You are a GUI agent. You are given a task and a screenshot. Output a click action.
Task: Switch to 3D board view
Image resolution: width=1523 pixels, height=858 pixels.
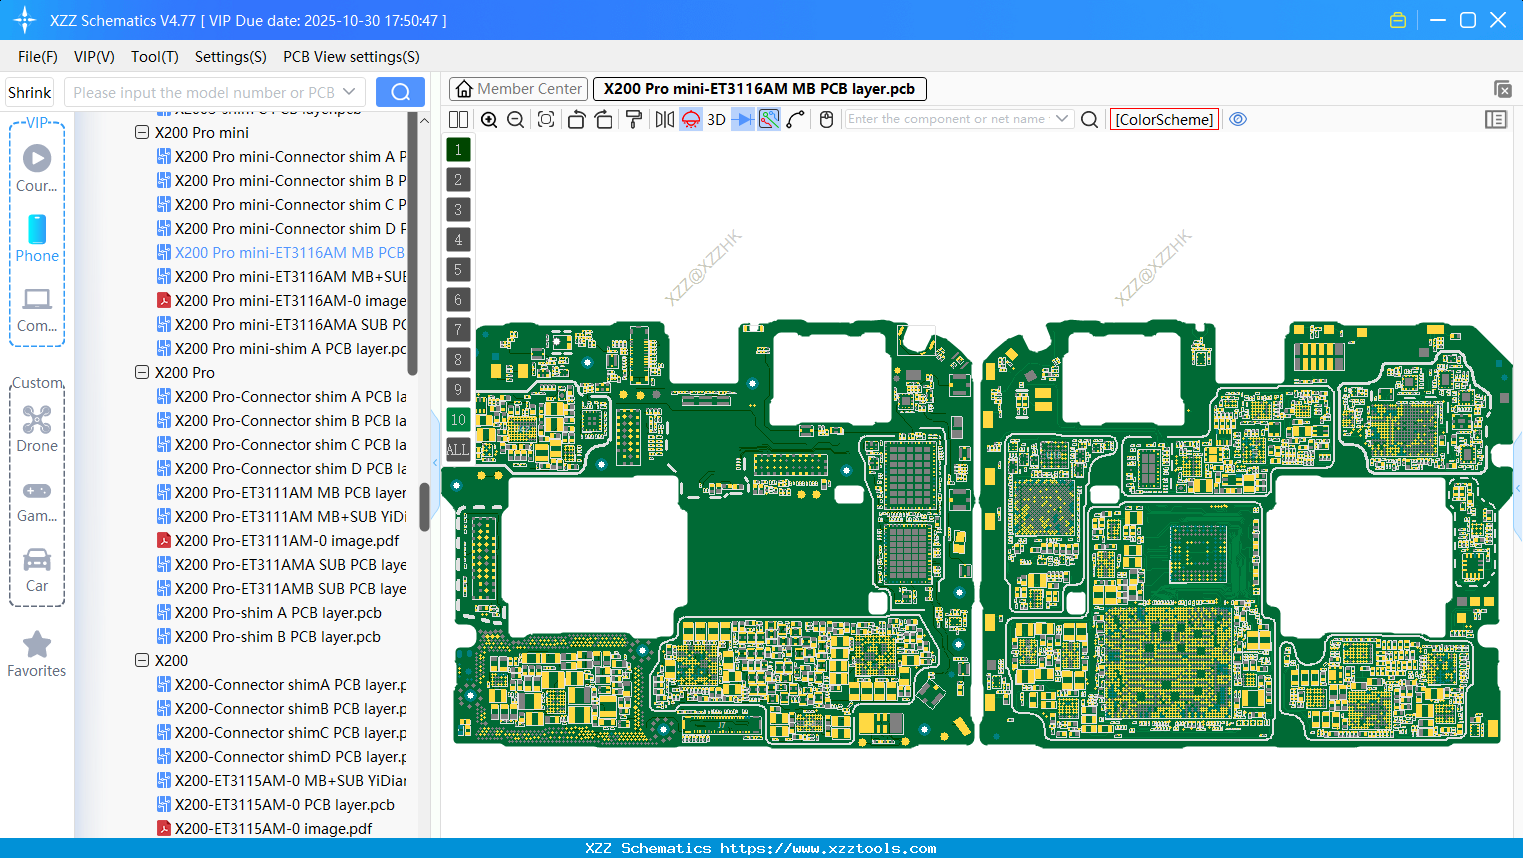(x=715, y=119)
